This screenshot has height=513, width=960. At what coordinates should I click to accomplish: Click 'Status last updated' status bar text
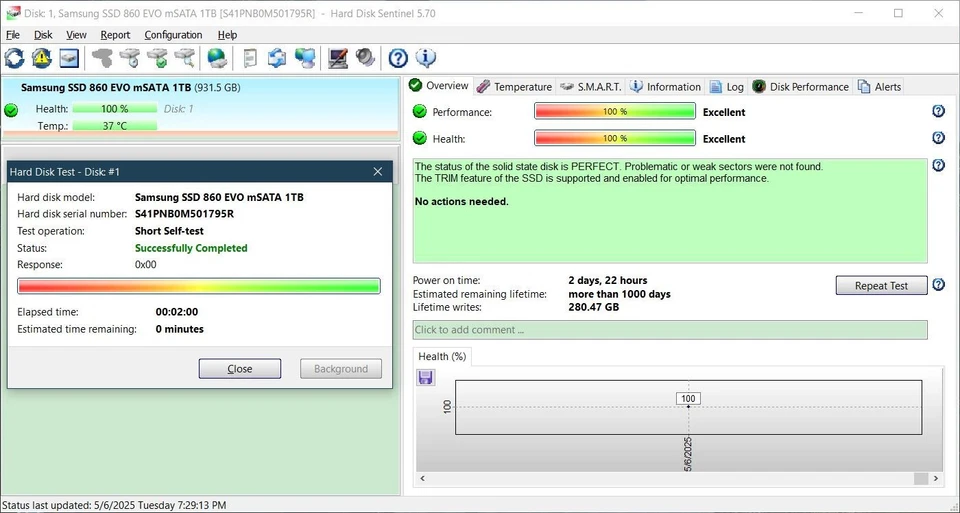click(x=114, y=506)
